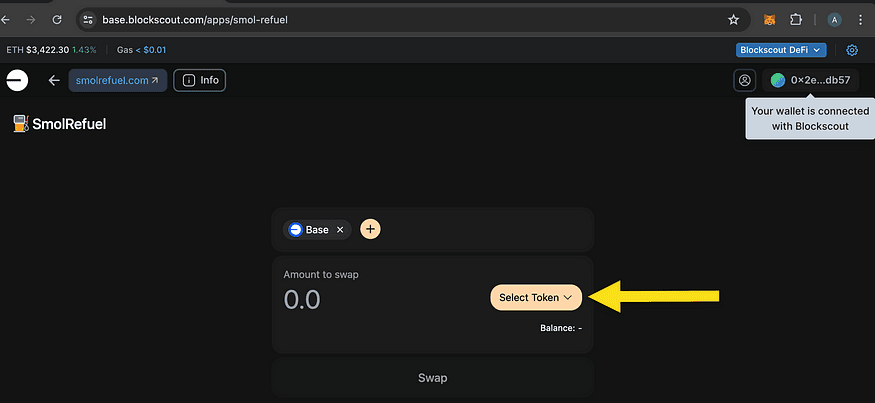
Task: Add another chain with plus button
Action: click(x=371, y=229)
